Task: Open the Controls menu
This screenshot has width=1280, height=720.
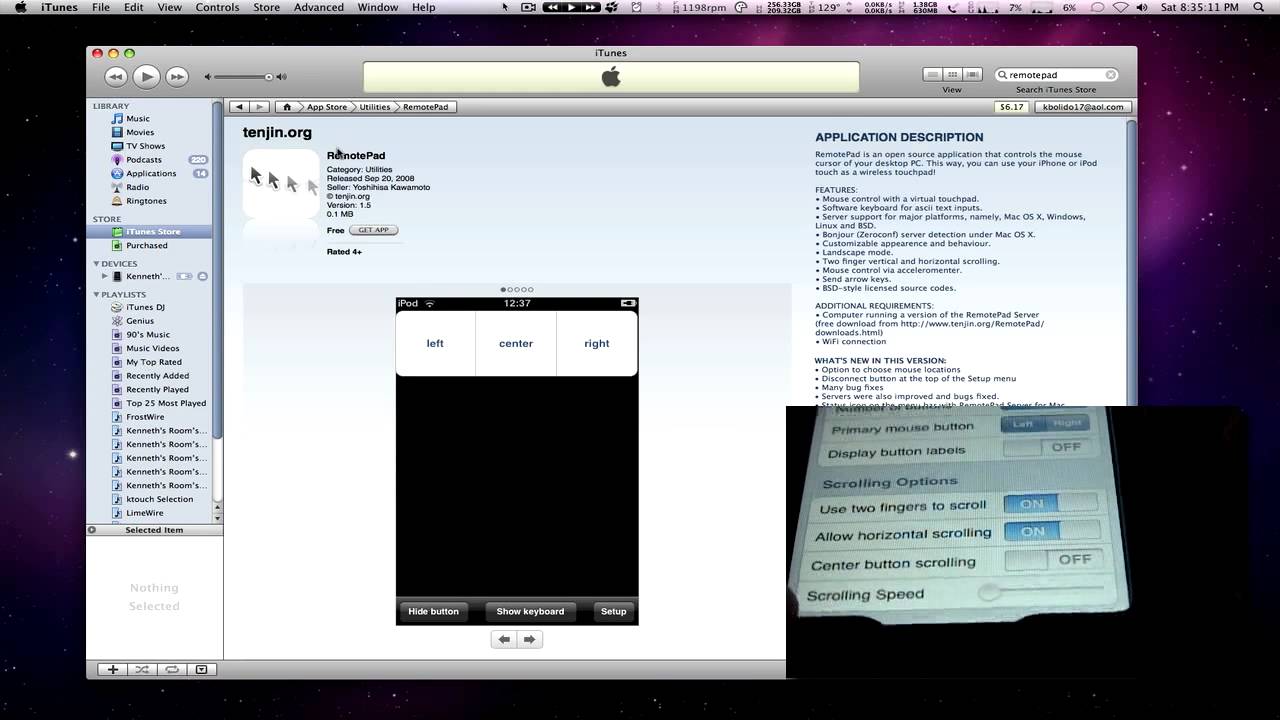Action: click(217, 7)
